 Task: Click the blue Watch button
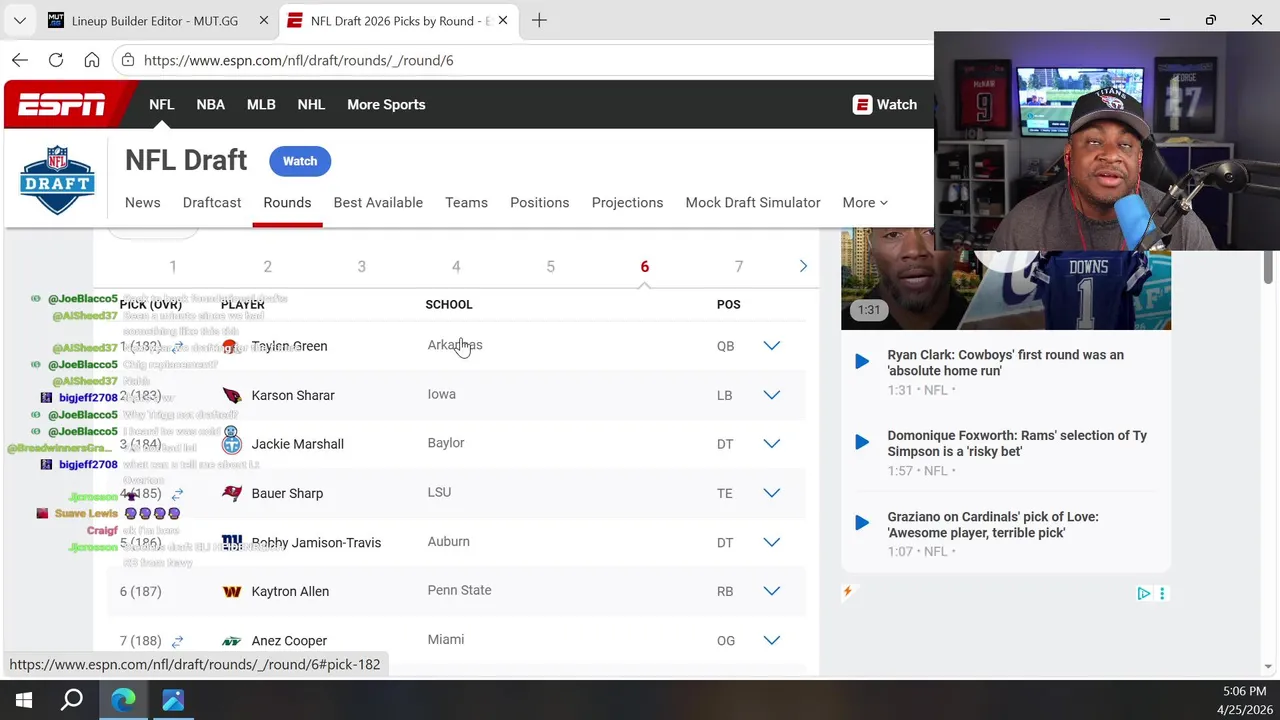[300, 161]
